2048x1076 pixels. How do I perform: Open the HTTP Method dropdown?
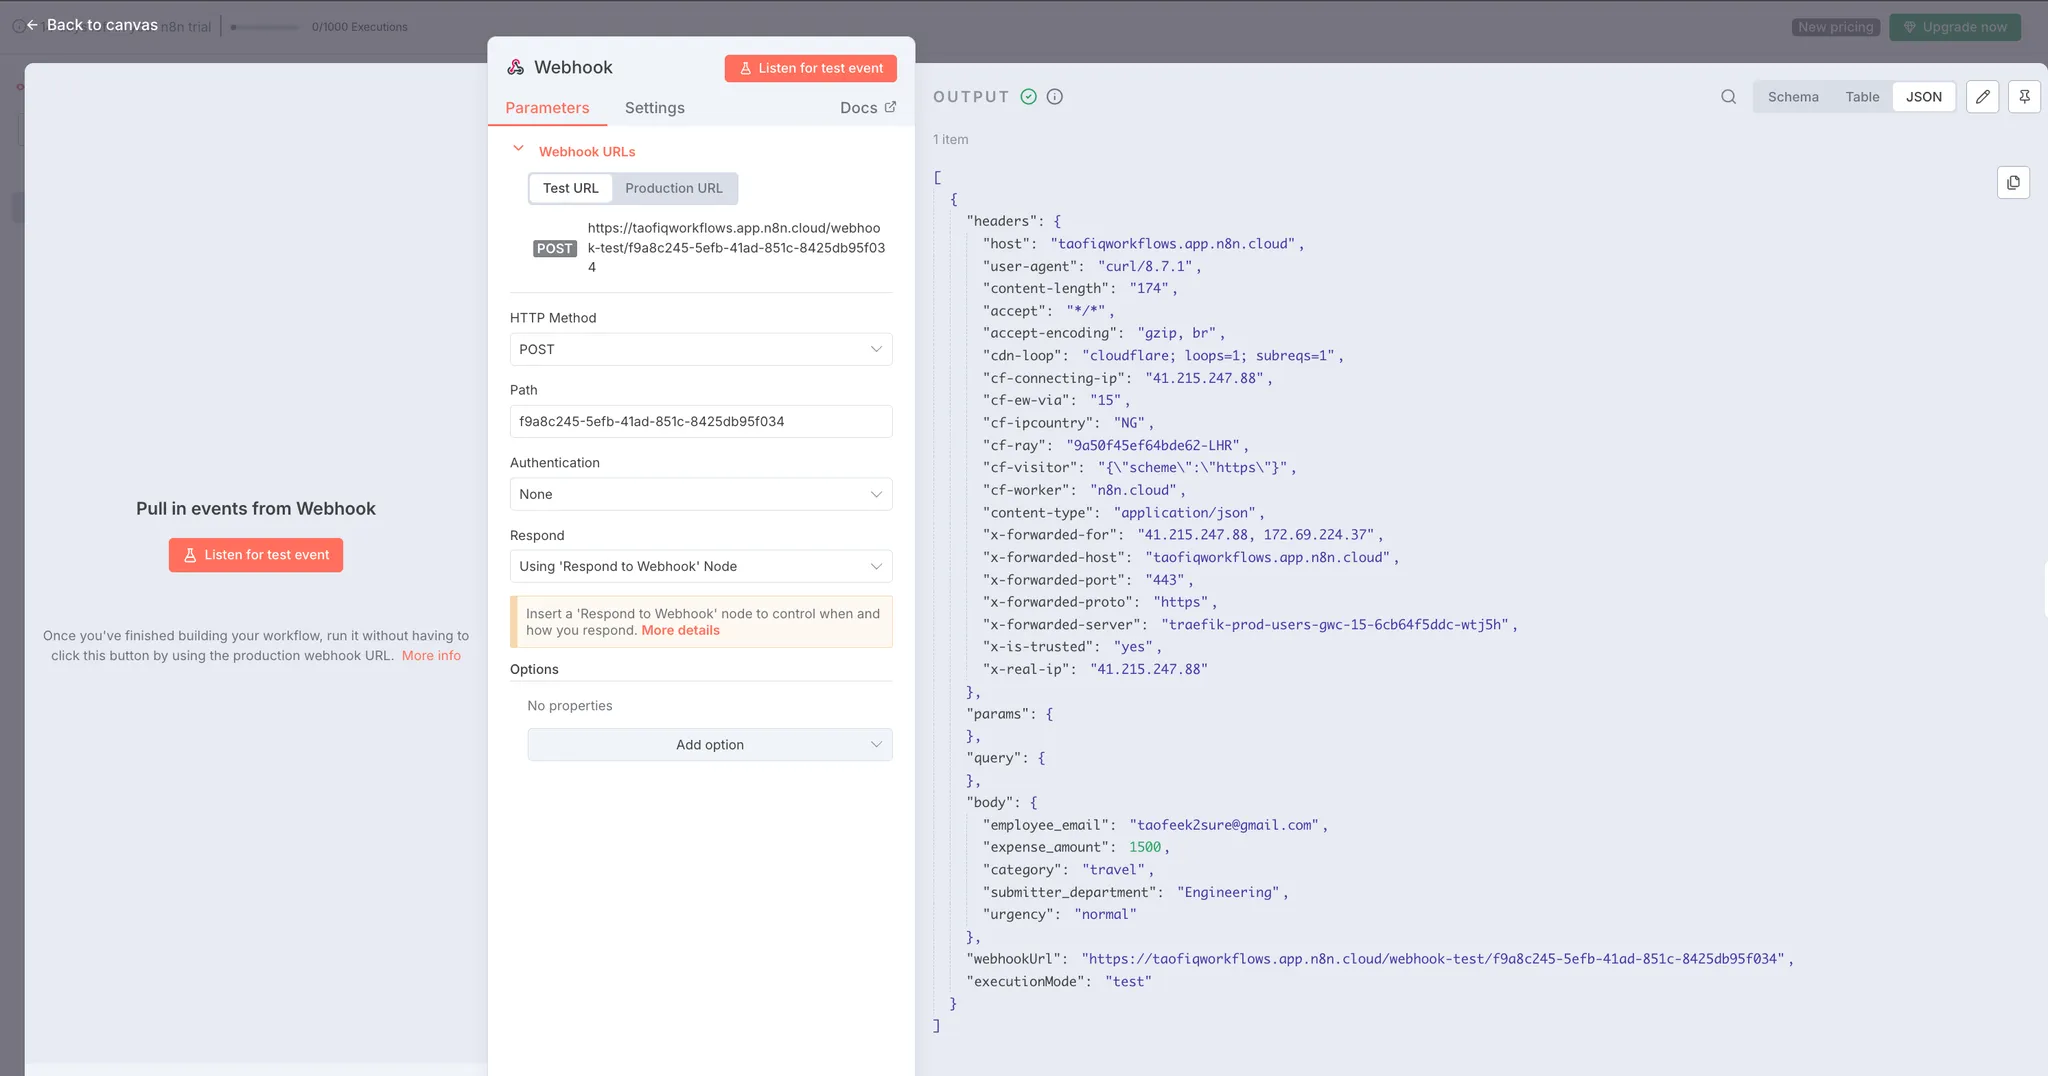pos(700,349)
